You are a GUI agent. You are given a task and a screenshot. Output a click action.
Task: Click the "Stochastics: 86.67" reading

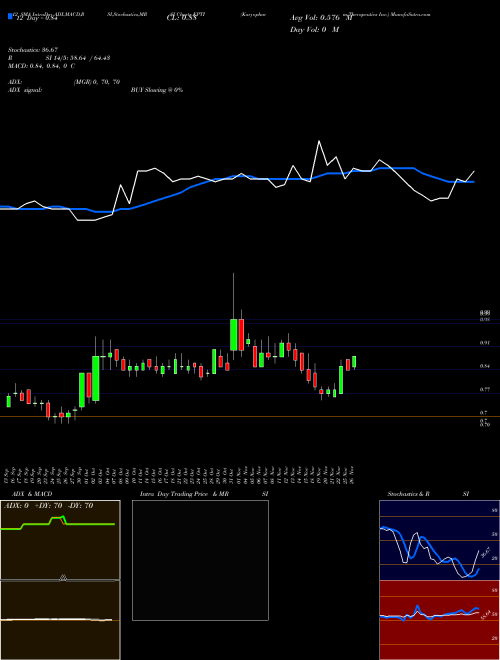(x=32, y=50)
